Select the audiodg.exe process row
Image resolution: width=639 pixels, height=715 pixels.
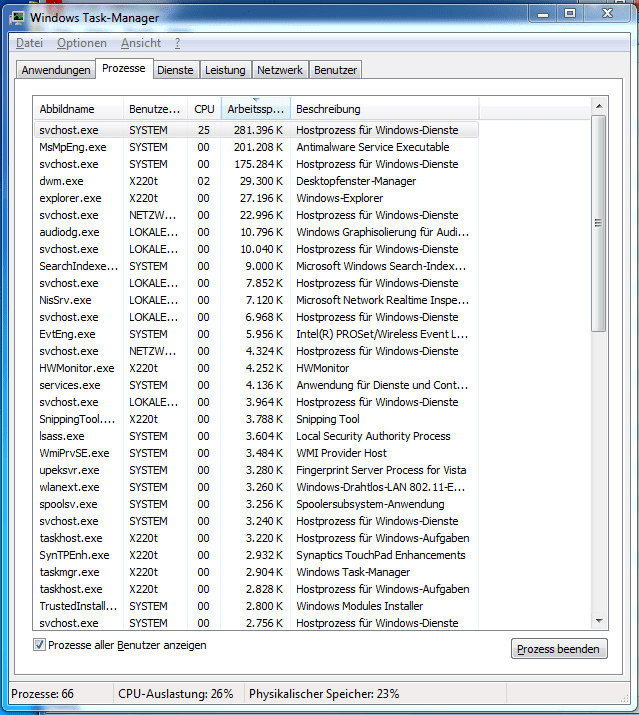(256, 232)
